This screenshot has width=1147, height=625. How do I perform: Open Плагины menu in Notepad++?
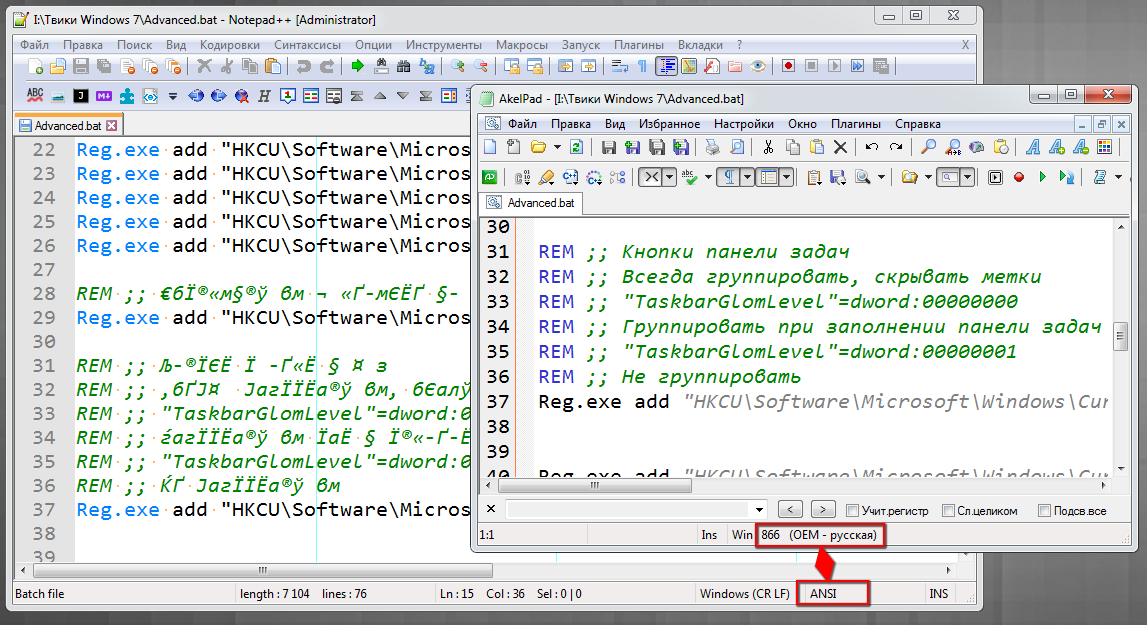point(639,45)
